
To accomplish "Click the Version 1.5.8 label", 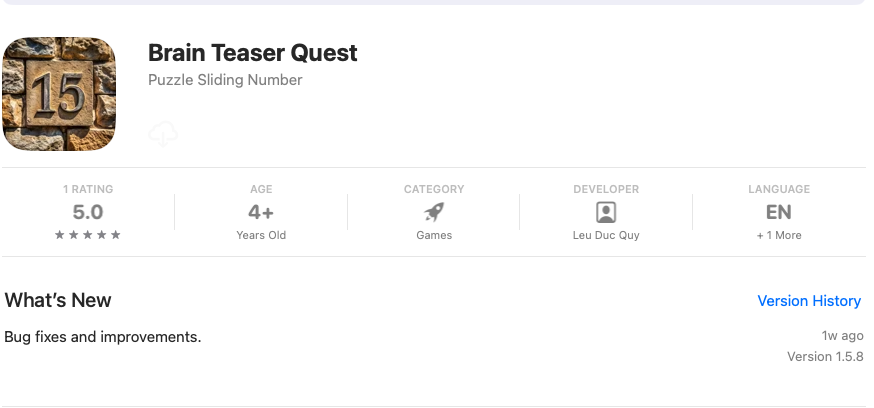I will click(824, 357).
